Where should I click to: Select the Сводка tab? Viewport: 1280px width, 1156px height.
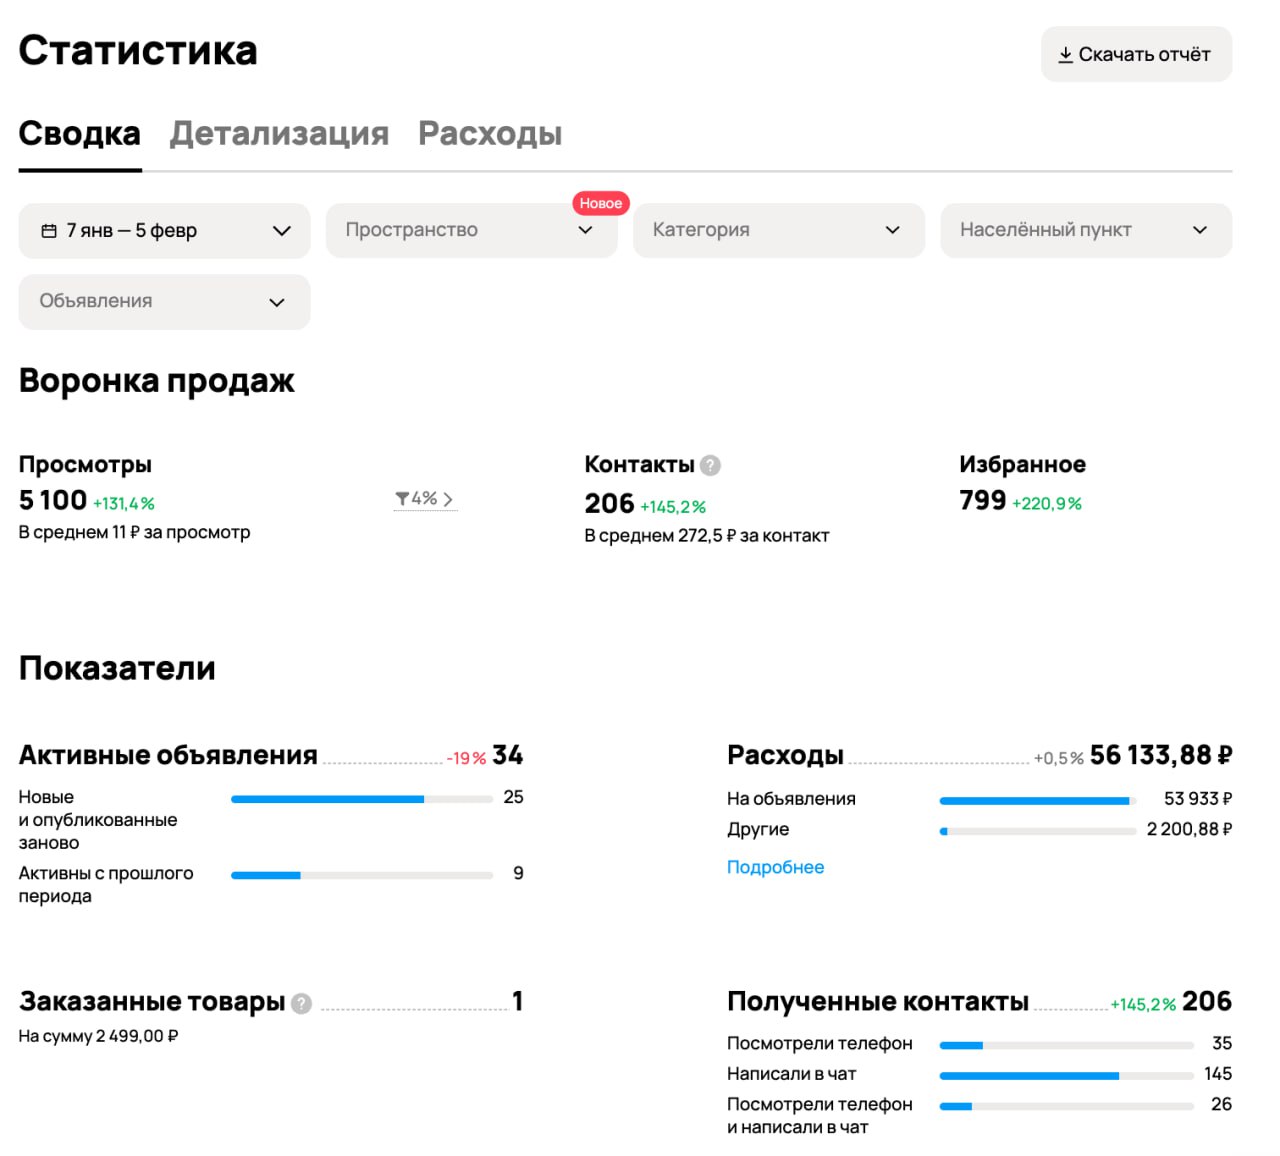pyautogui.click(x=80, y=134)
